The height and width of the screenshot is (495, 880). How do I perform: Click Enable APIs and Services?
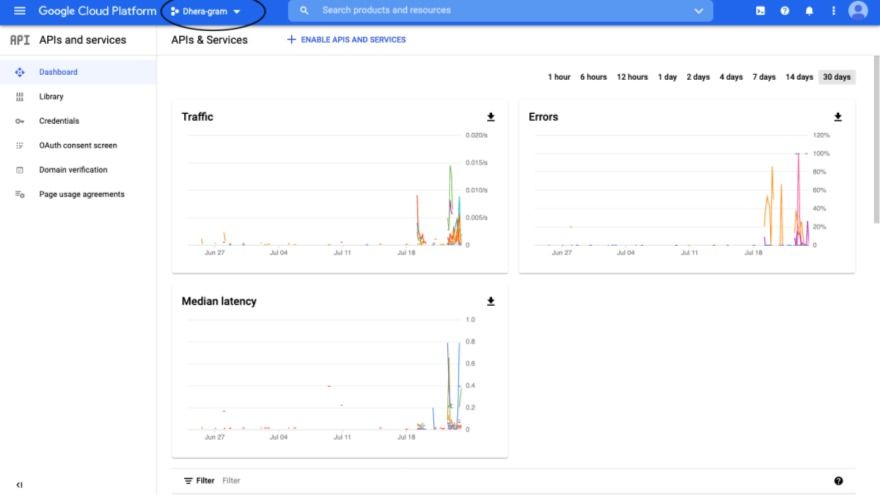(x=346, y=40)
